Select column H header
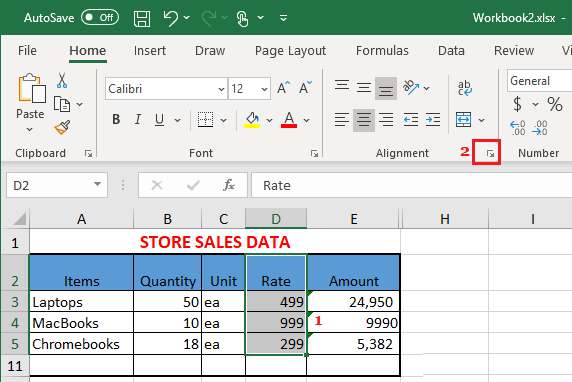 tap(445, 219)
